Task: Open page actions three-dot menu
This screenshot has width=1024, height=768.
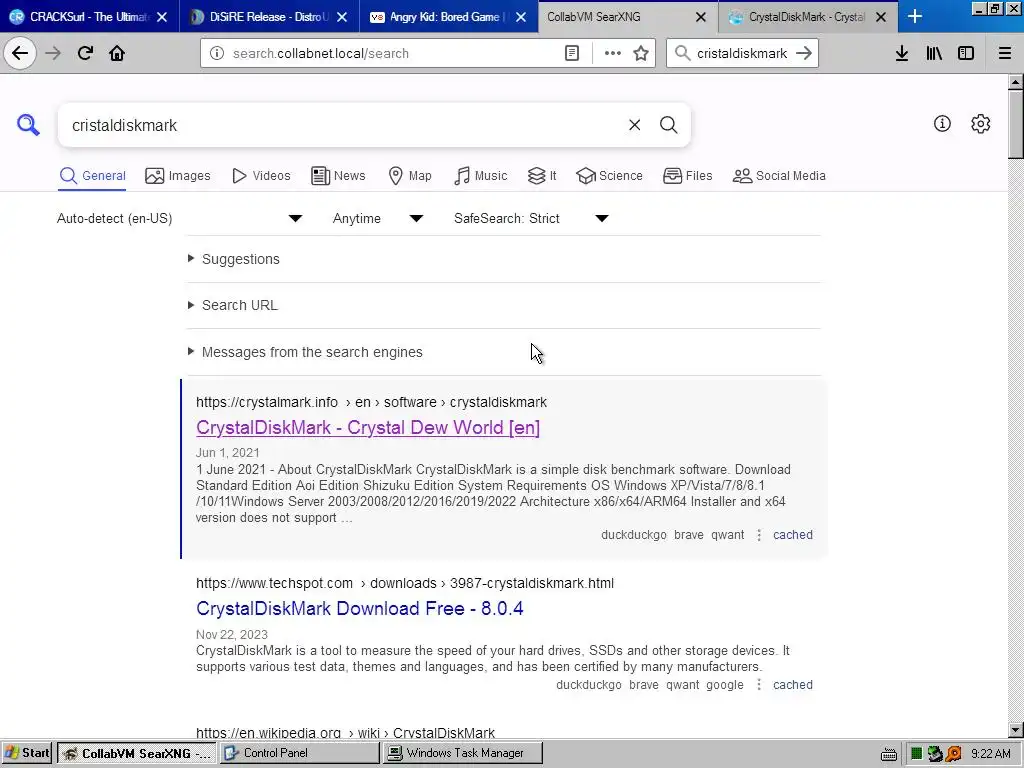Action: coord(613,53)
